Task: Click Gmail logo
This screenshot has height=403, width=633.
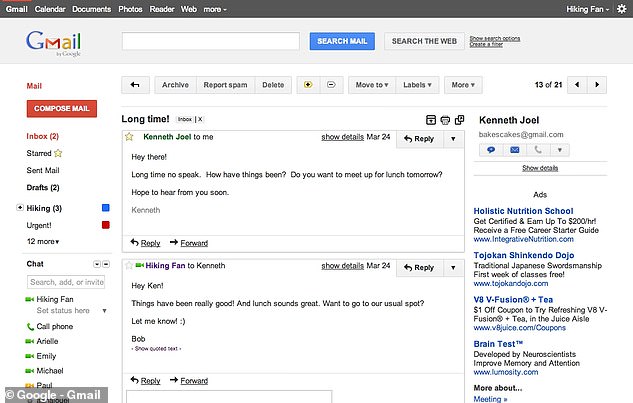Action: pyautogui.click(x=53, y=43)
